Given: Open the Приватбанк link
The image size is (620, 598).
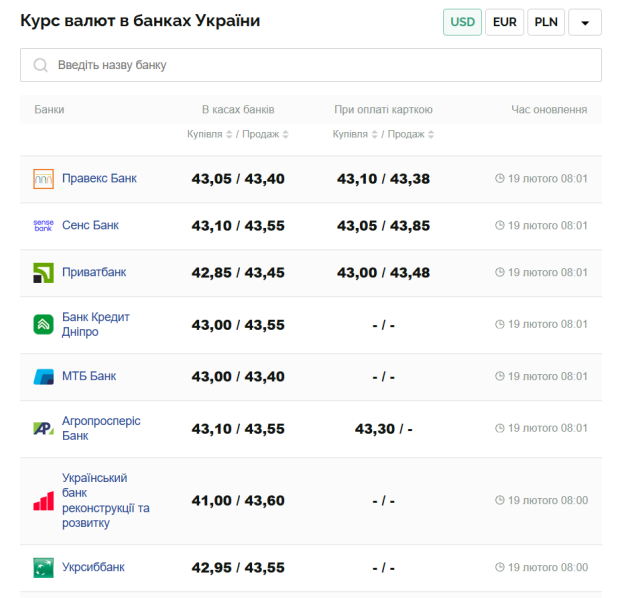Looking at the screenshot, I should tap(94, 272).
